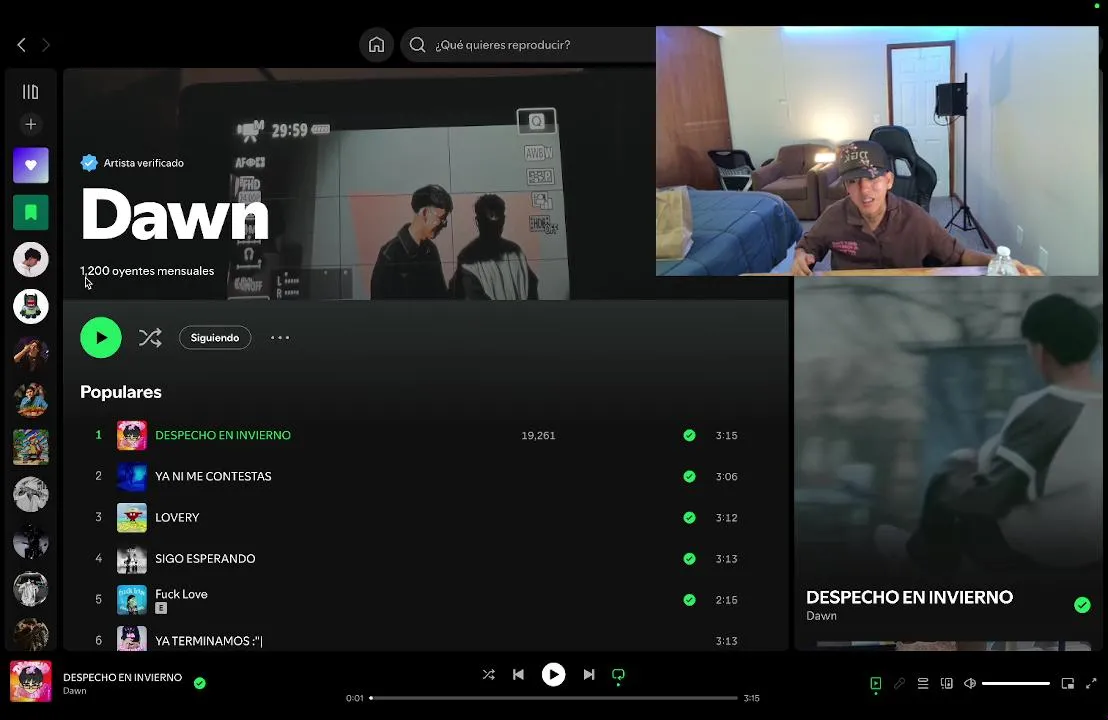Image resolution: width=1108 pixels, height=720 pixels.
Task: Play Dawn with the large green button
Action: [101, 338]
